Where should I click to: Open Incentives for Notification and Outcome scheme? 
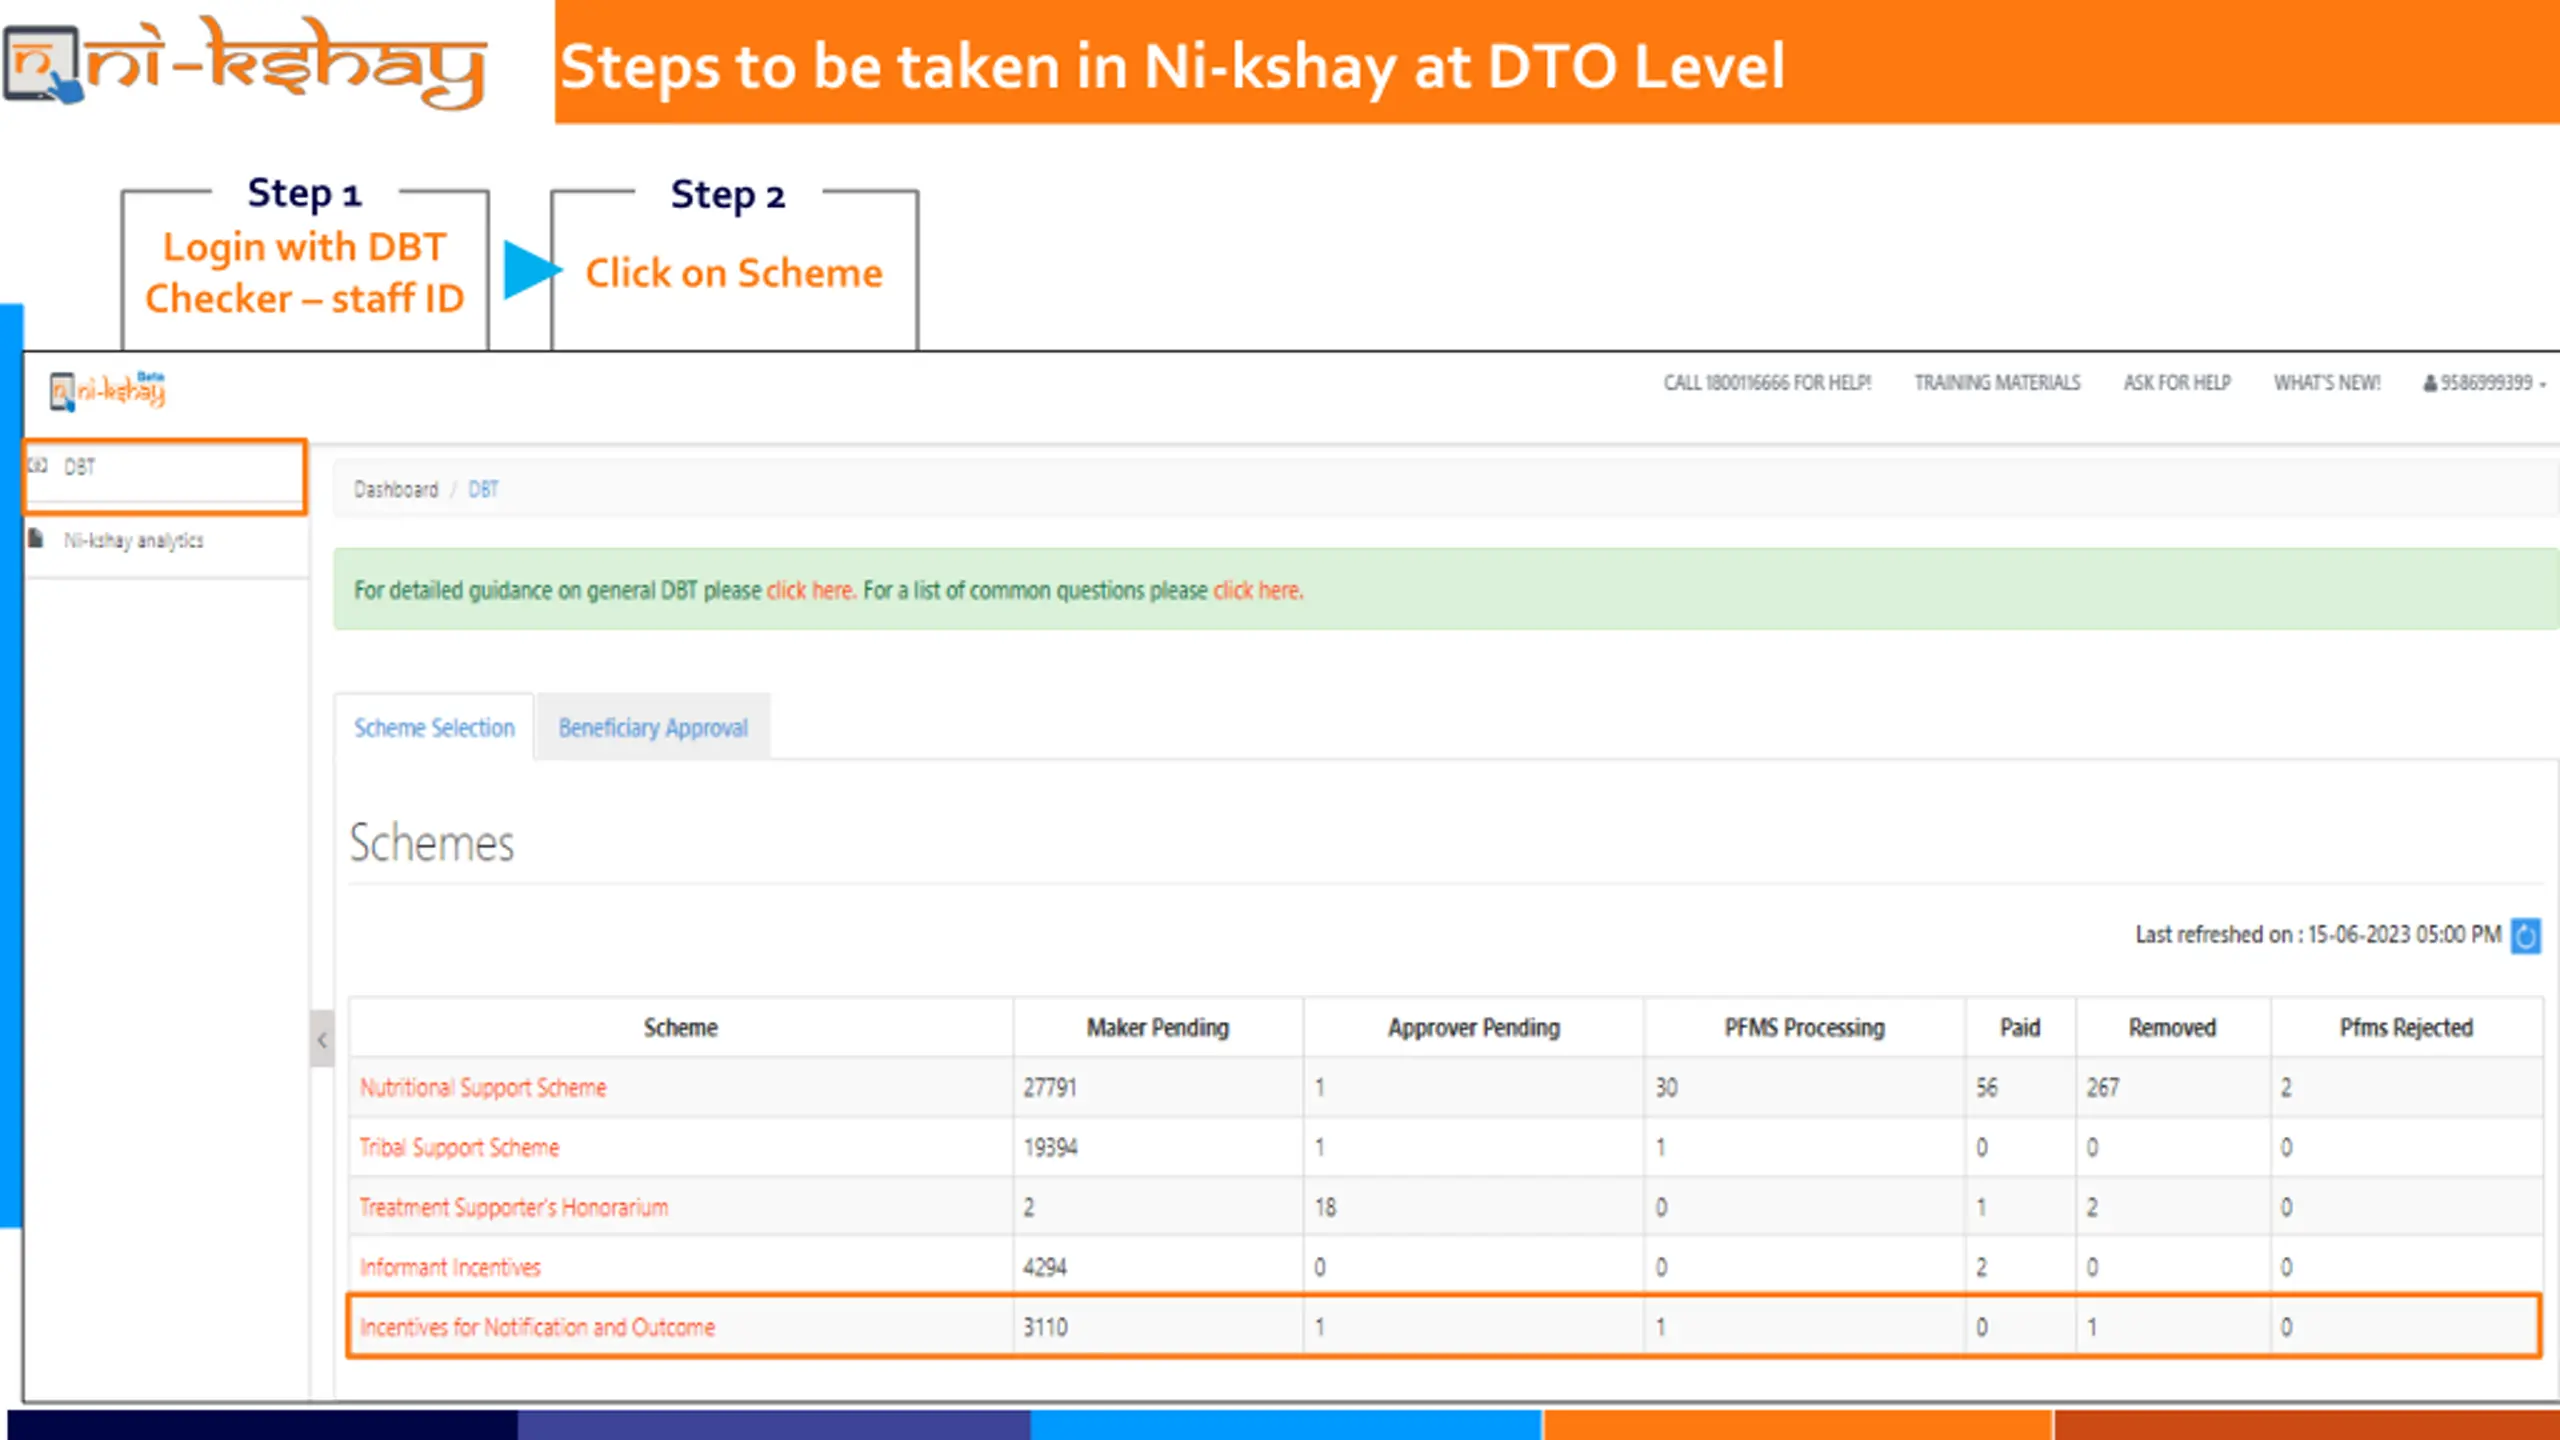[x=537, y=1327]
